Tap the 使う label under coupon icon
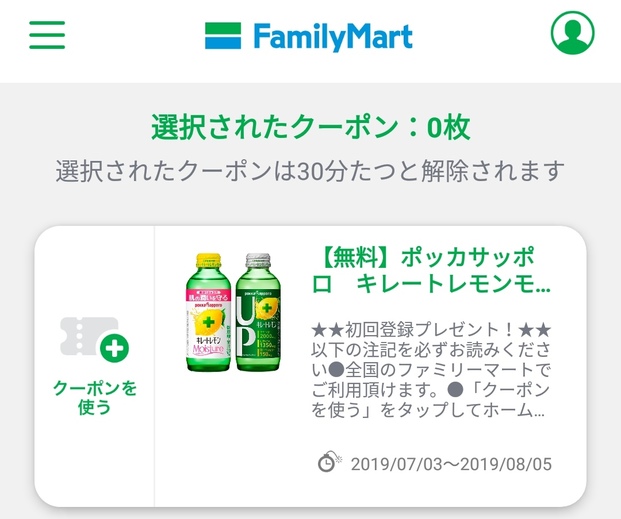621x519 pixels. [94, 407]
